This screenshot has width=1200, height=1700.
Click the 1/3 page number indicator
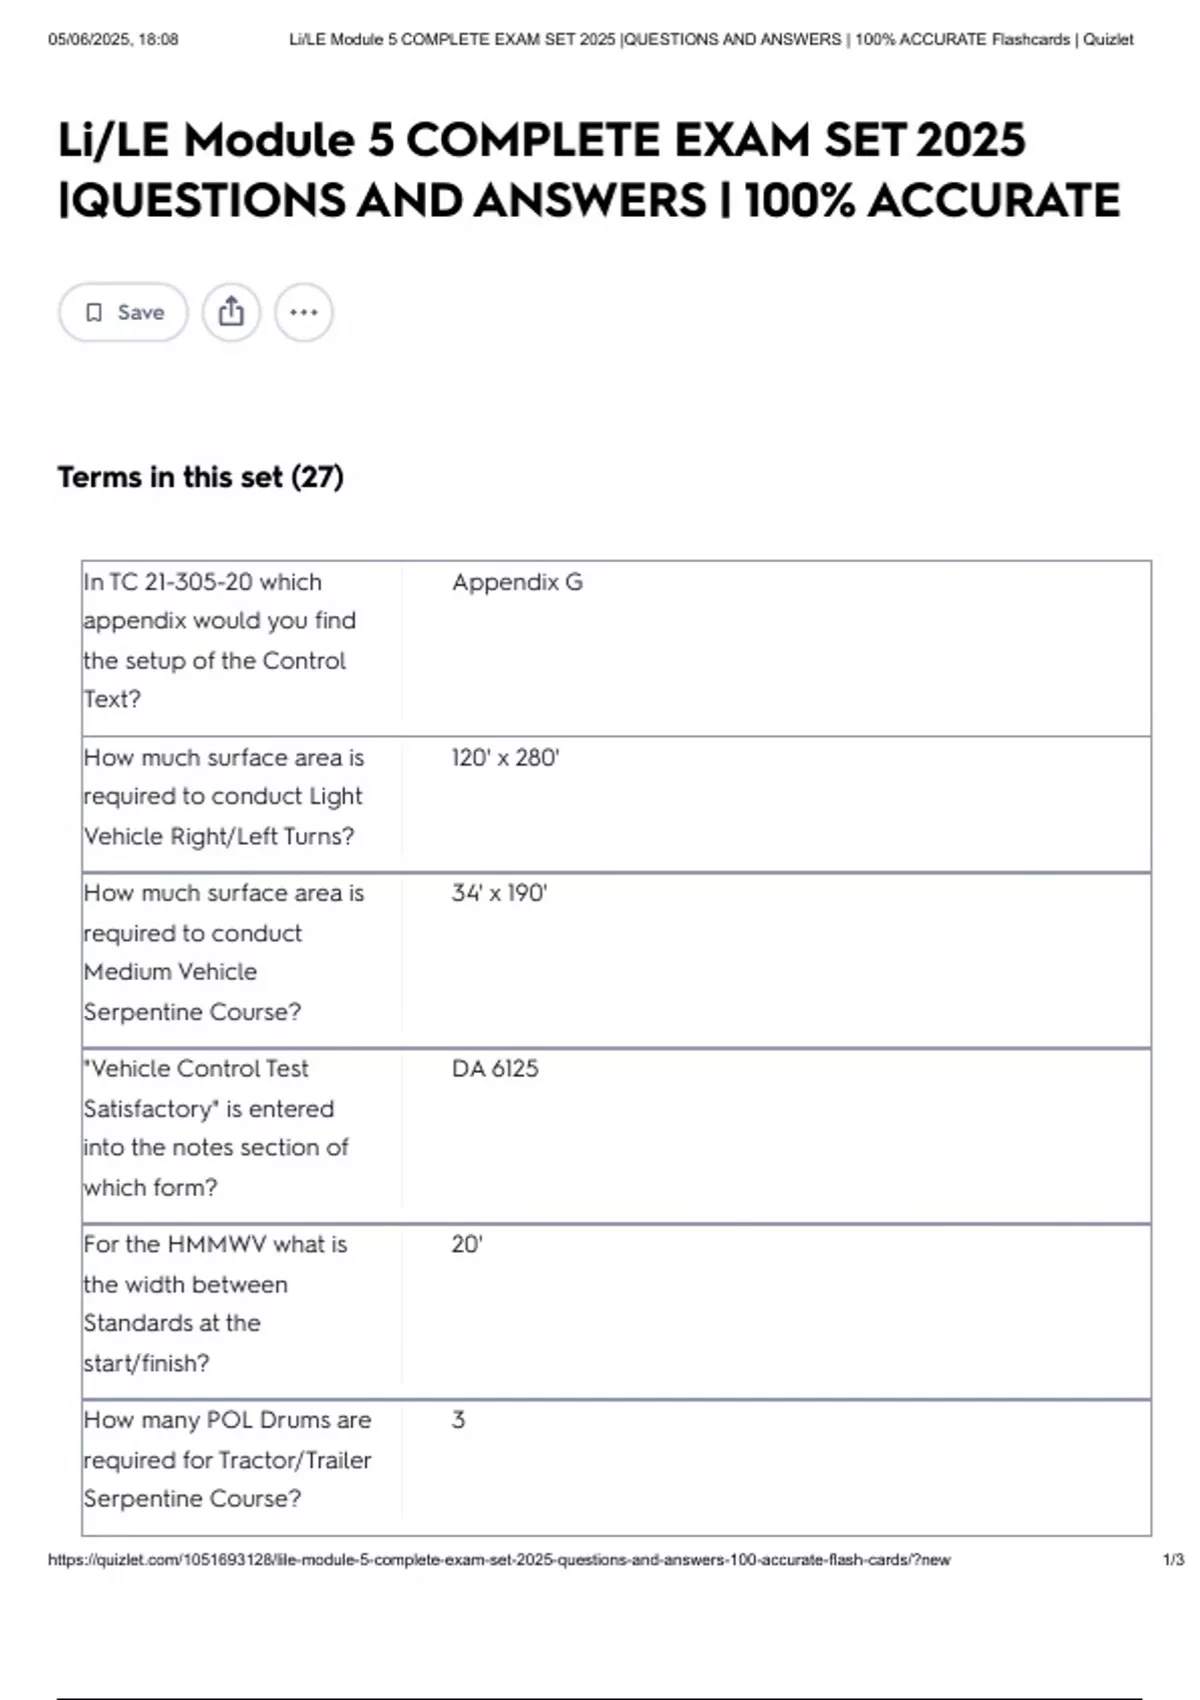(1173, 1559)
